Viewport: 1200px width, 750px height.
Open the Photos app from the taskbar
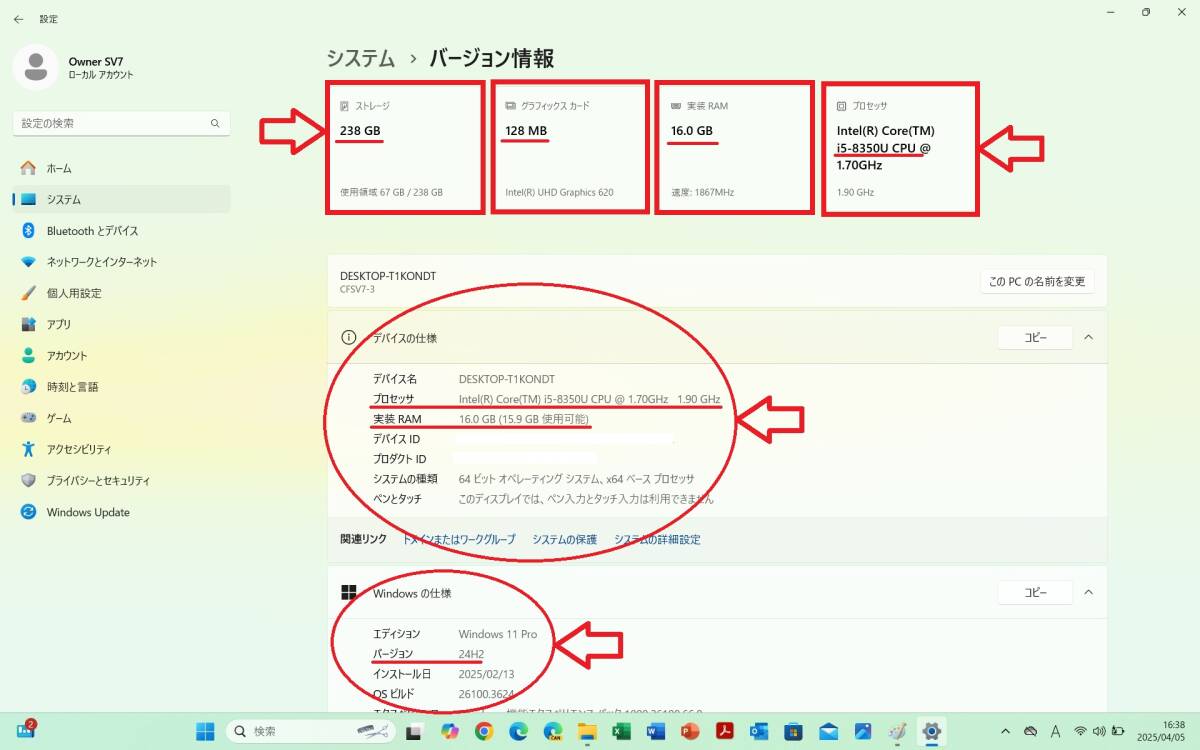coord(862,731)
